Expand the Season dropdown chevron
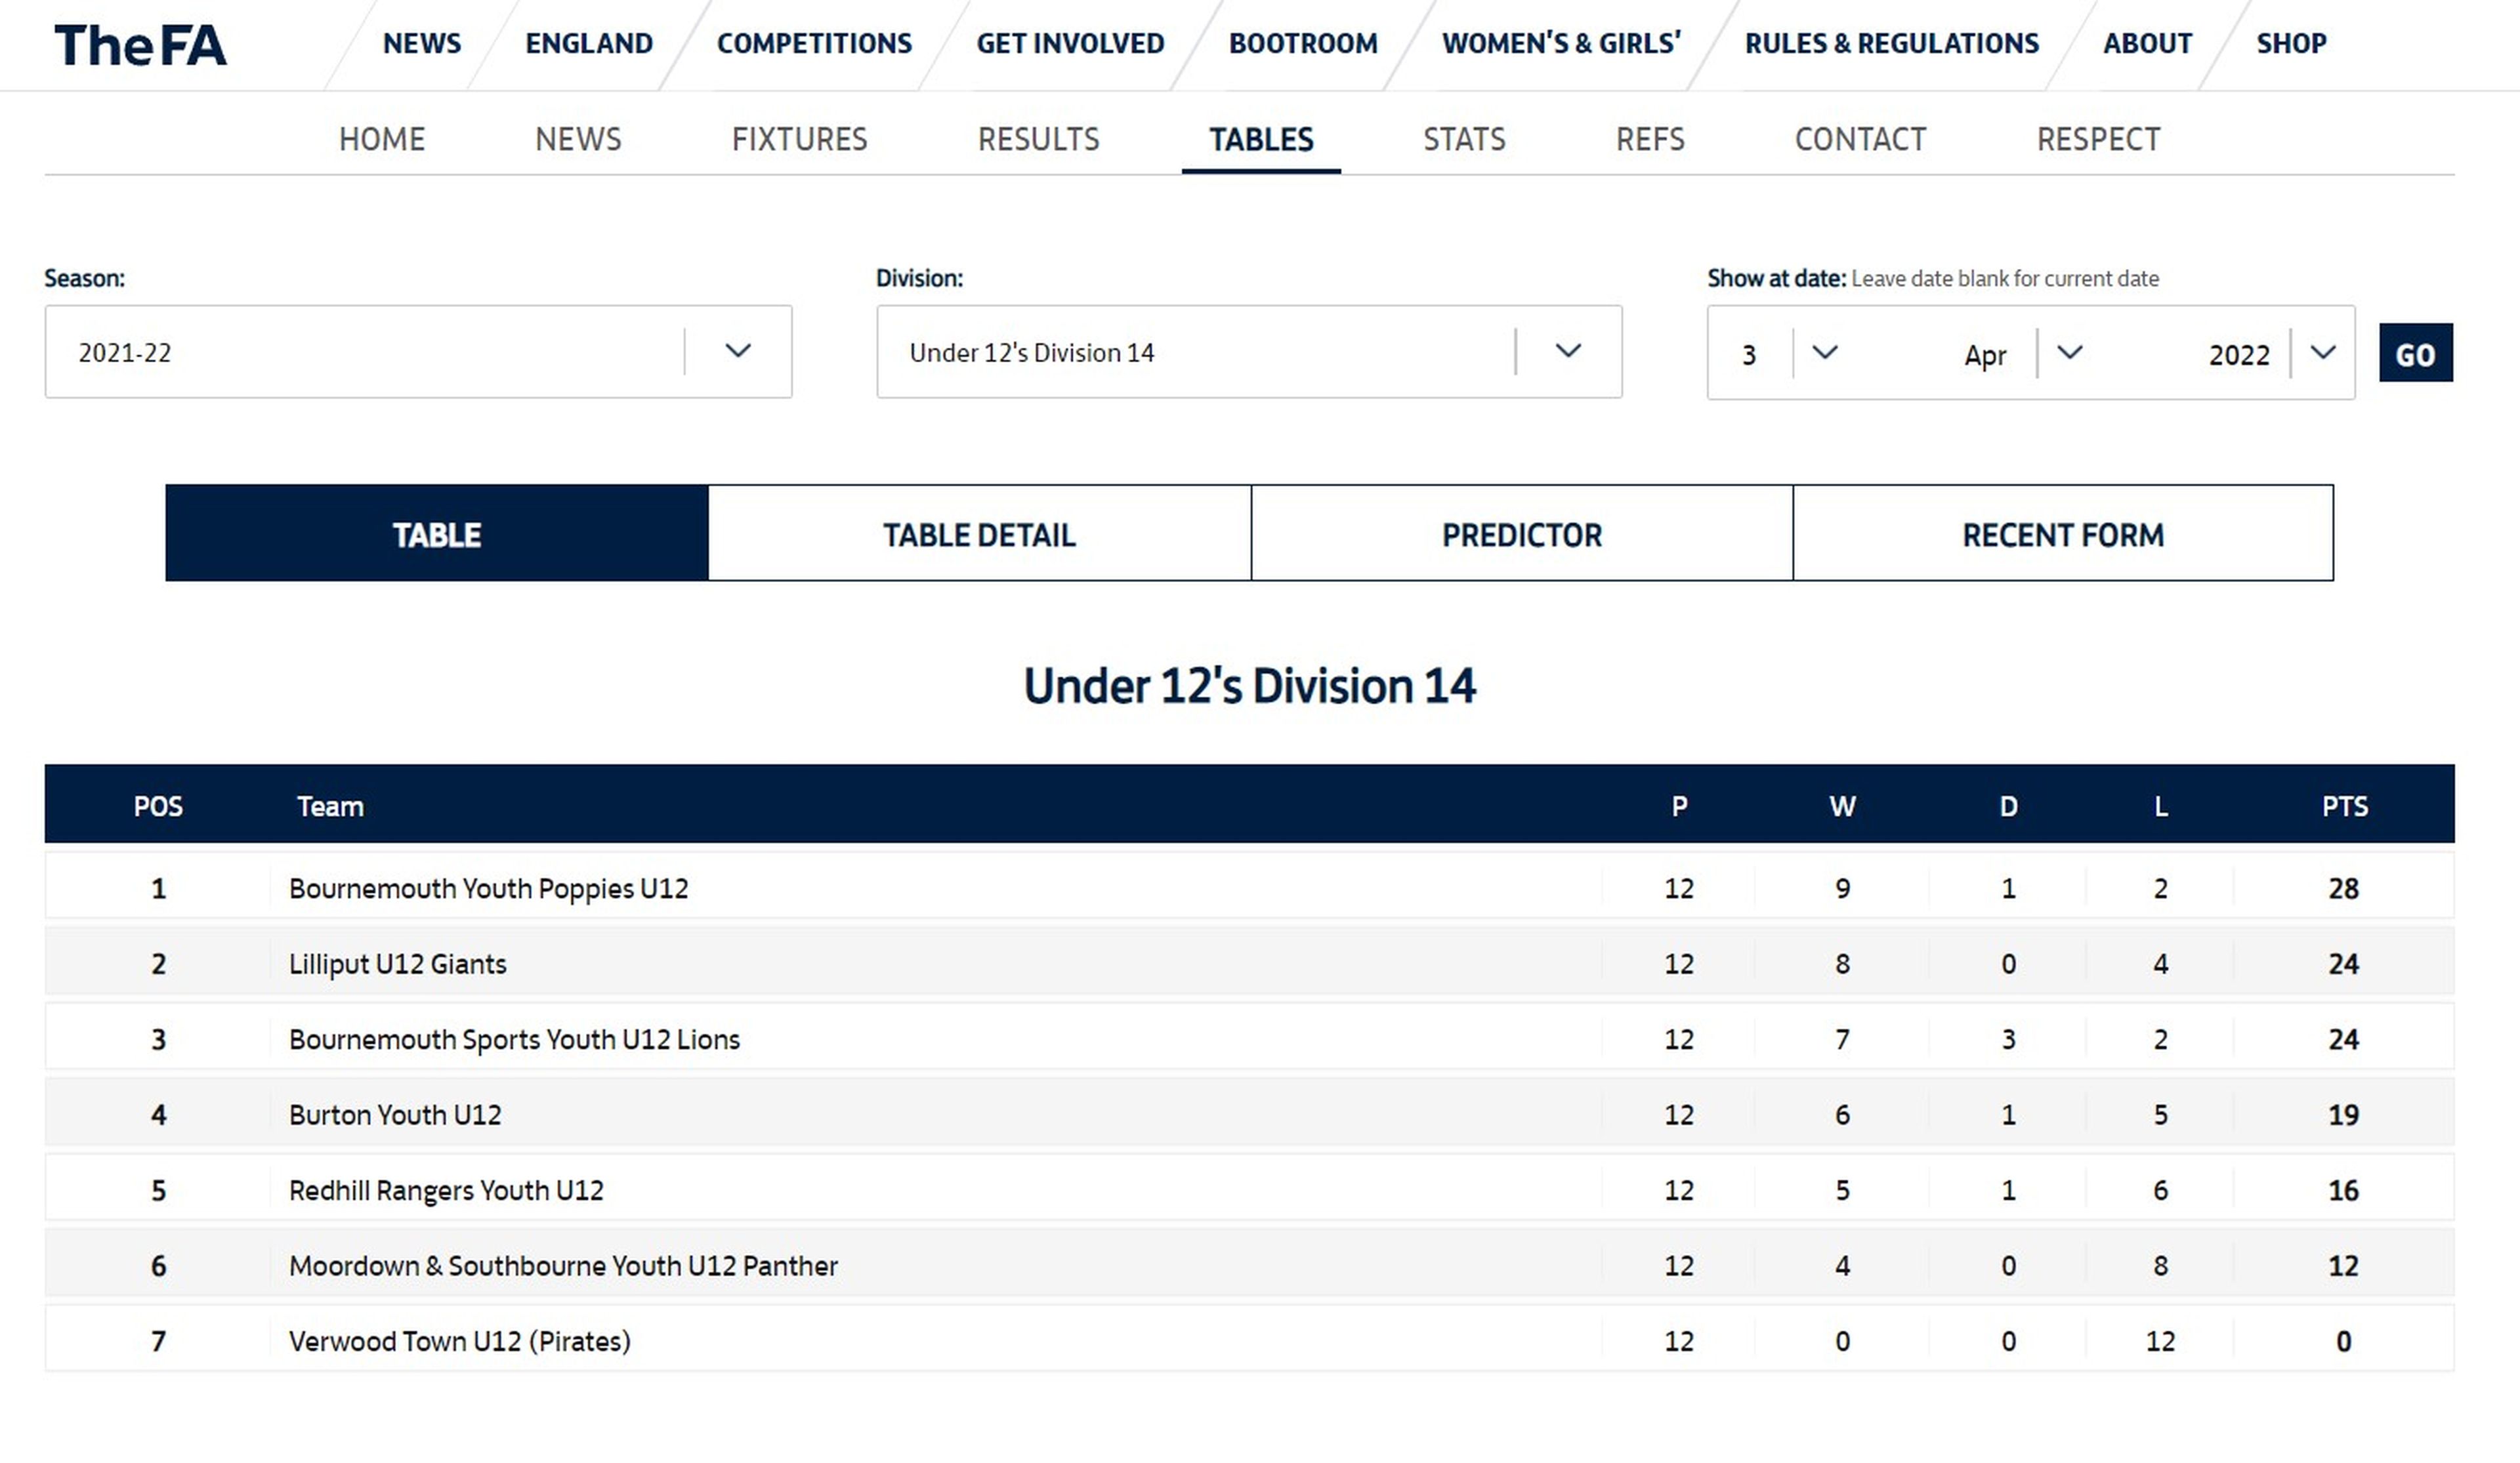The width and height of the screenshot is (2520, 1463). click(x=738, y=351)
